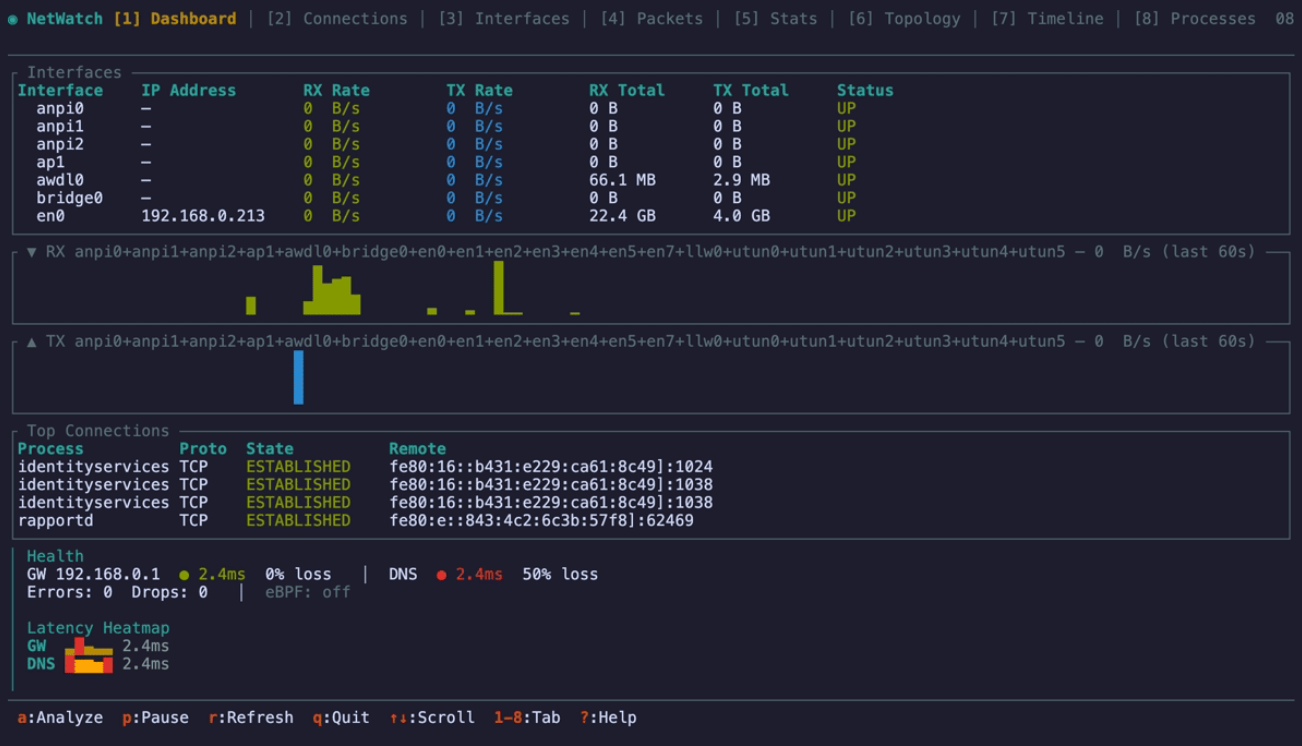Click the Remote column header
1302x746 pixels.
click(x=418, y=450)
